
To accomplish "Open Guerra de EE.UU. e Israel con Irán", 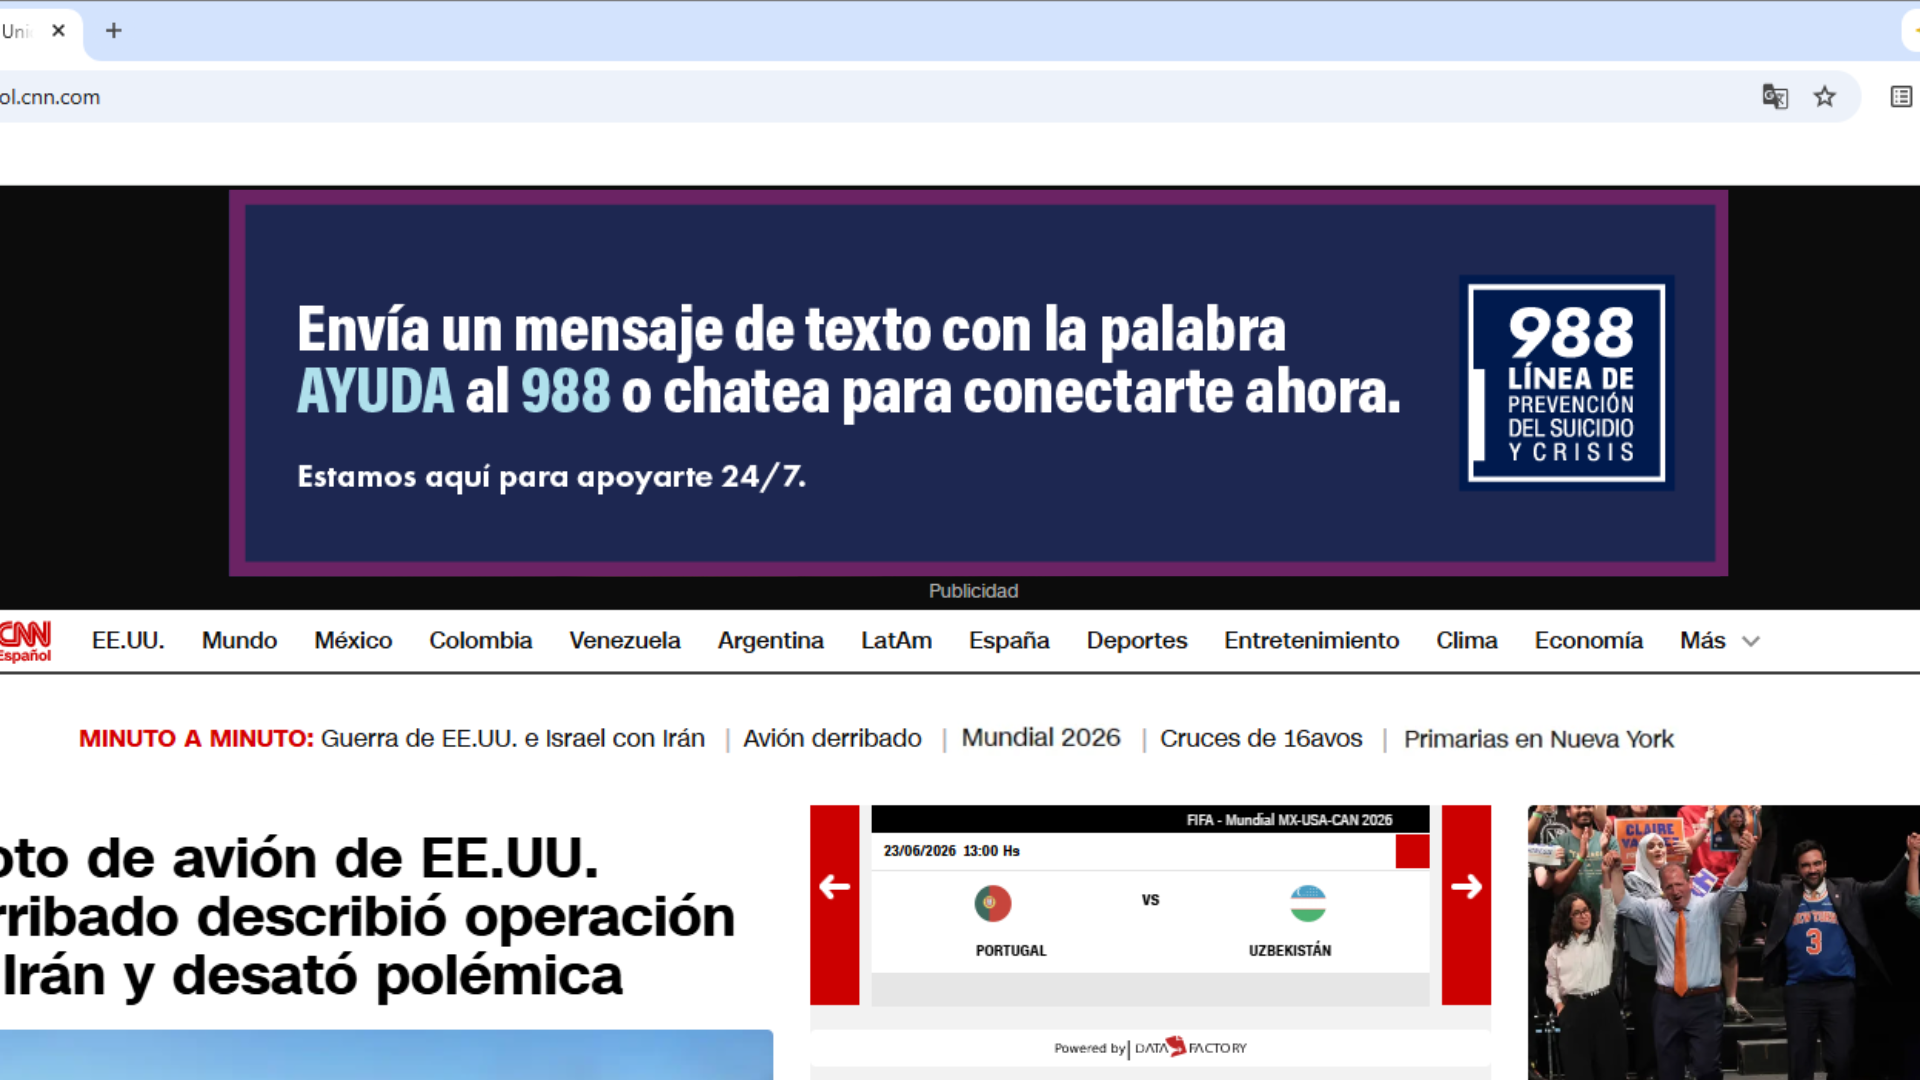I will pos(513,739).
